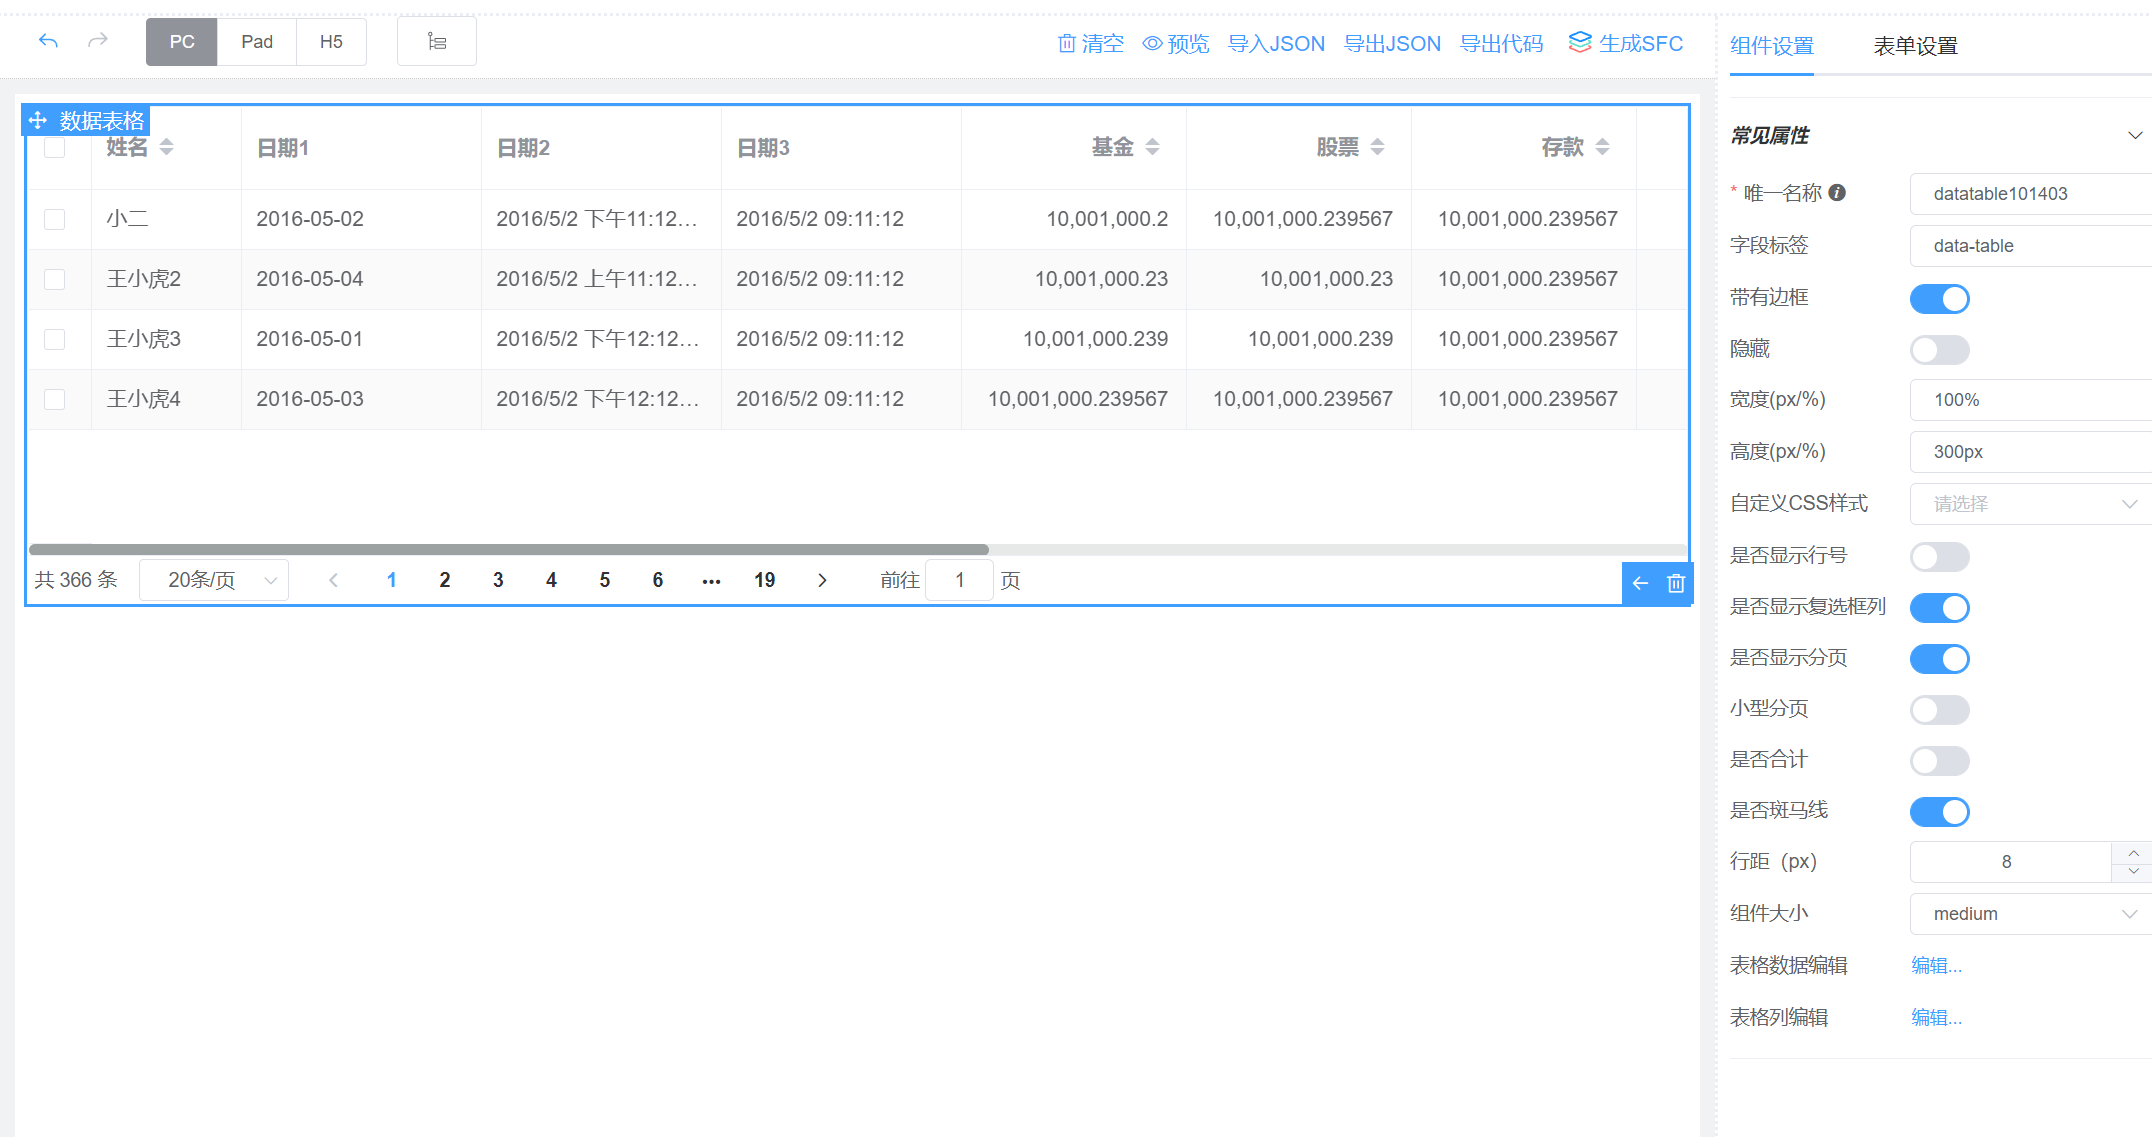Collapse the 常见属性 section chevron
Screen dimensions: 2152x1137
[2134, 135]
